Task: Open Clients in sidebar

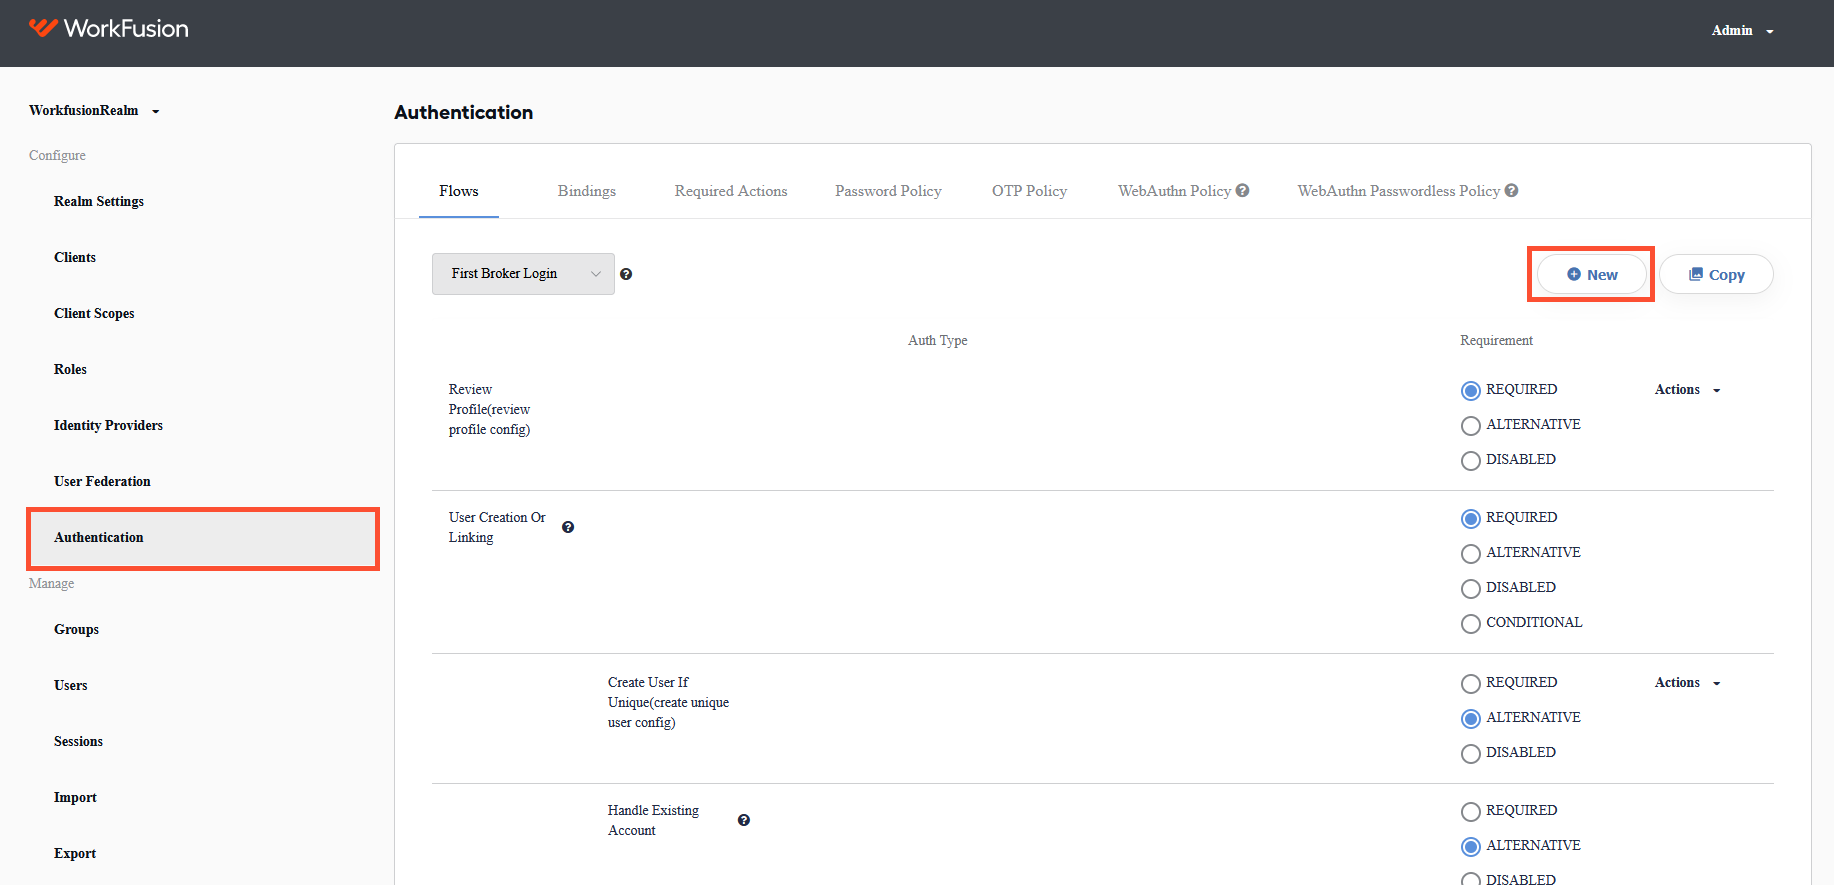Action: (x=75, y=257)
